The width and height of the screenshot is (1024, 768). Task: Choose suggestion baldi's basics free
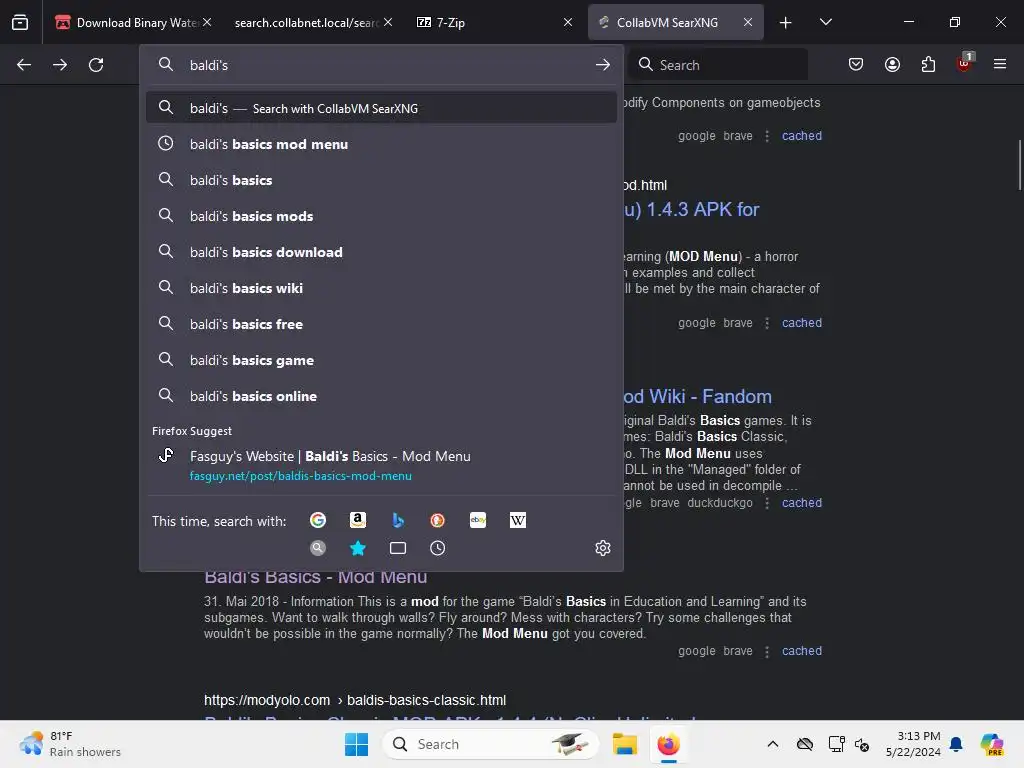pyautogui.click(x=381, y=324)
